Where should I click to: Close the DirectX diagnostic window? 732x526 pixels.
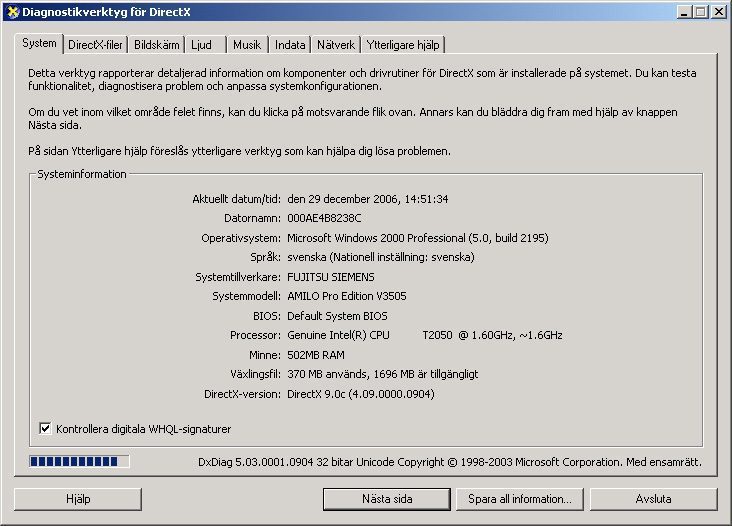pos(718,12)
